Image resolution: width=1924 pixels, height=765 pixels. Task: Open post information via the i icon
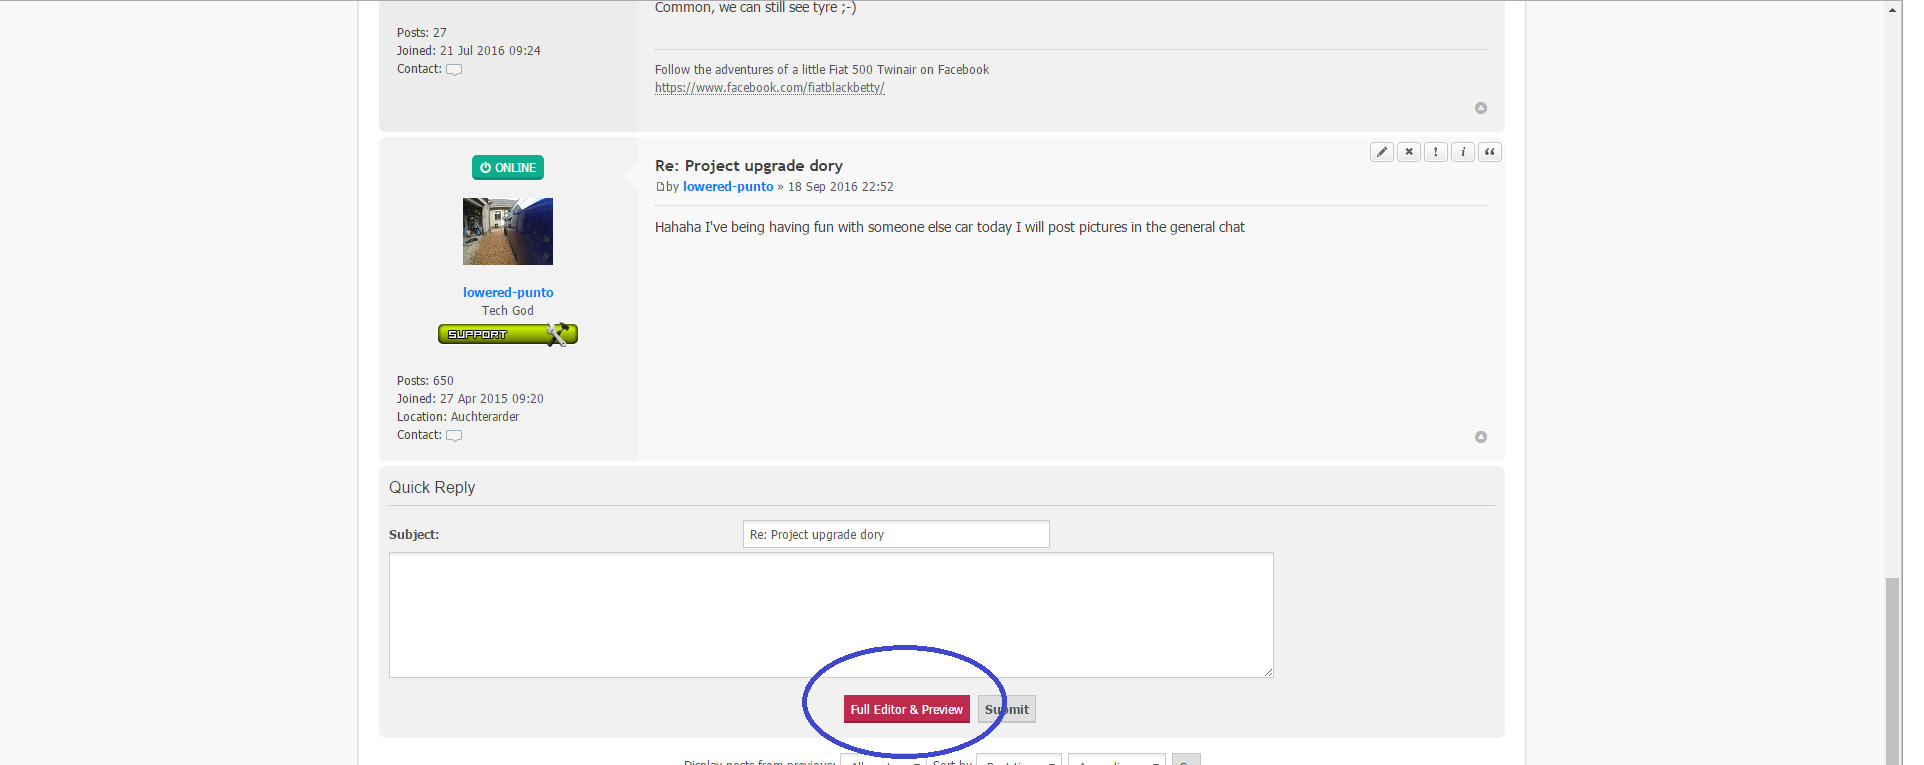tap(1462, 152)
